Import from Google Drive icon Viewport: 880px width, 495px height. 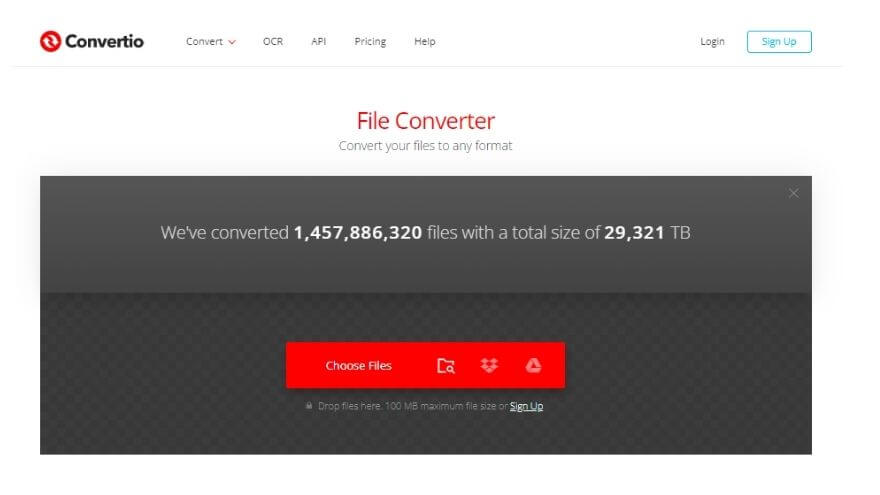pos(533,366)
